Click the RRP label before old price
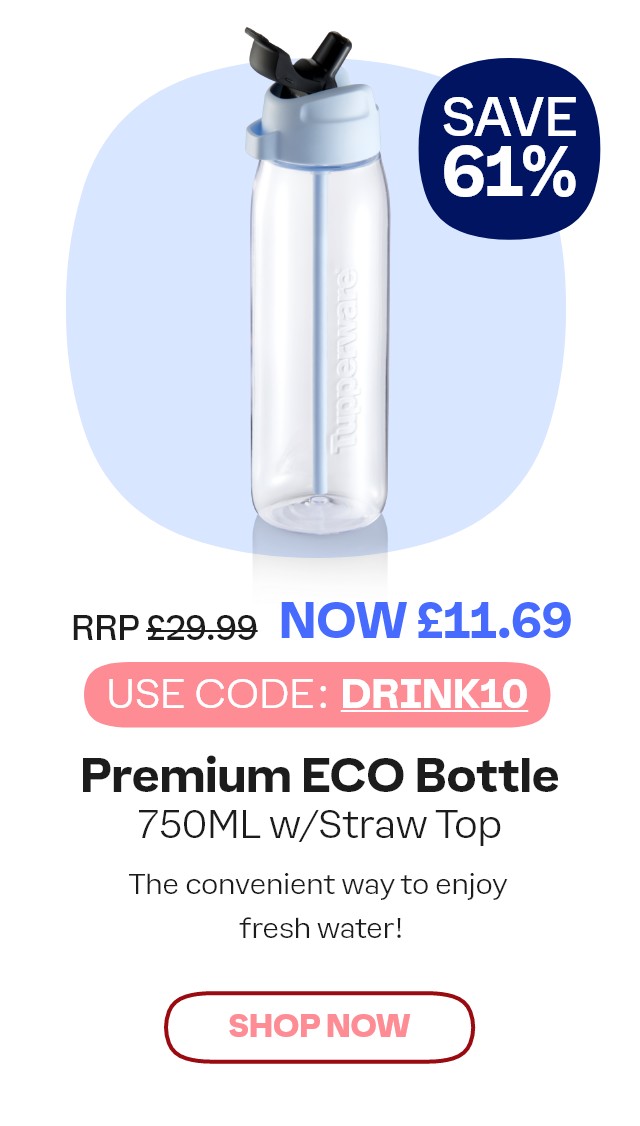Viewport: 640px width, 1126px height. [x=106, y=629]
